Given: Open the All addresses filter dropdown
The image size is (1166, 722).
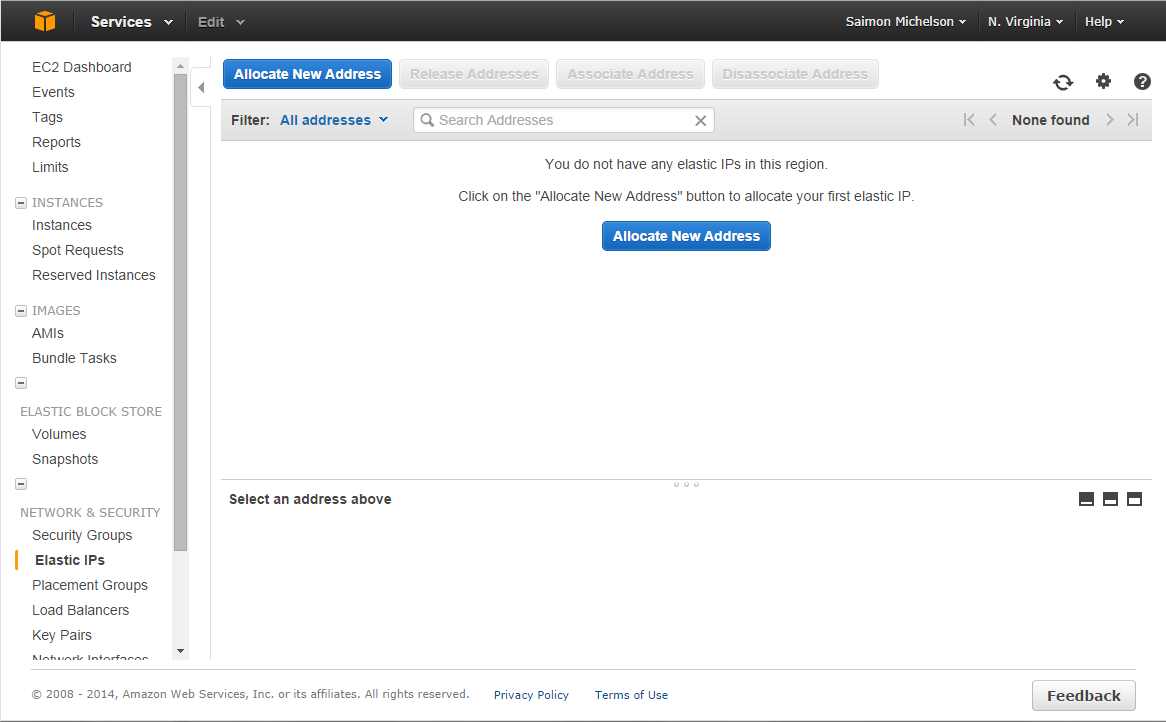Looking at the screenshot, I should pos(334,120).
